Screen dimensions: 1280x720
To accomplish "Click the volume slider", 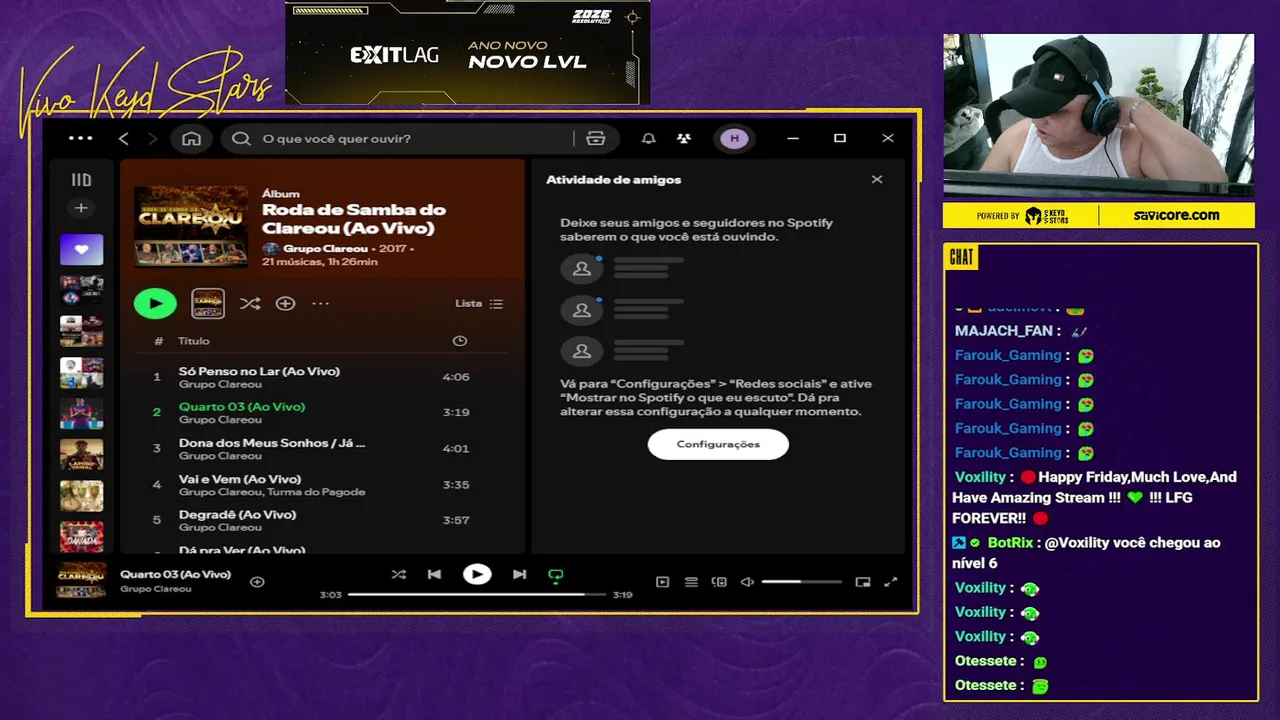I will [x=801, y=582].
